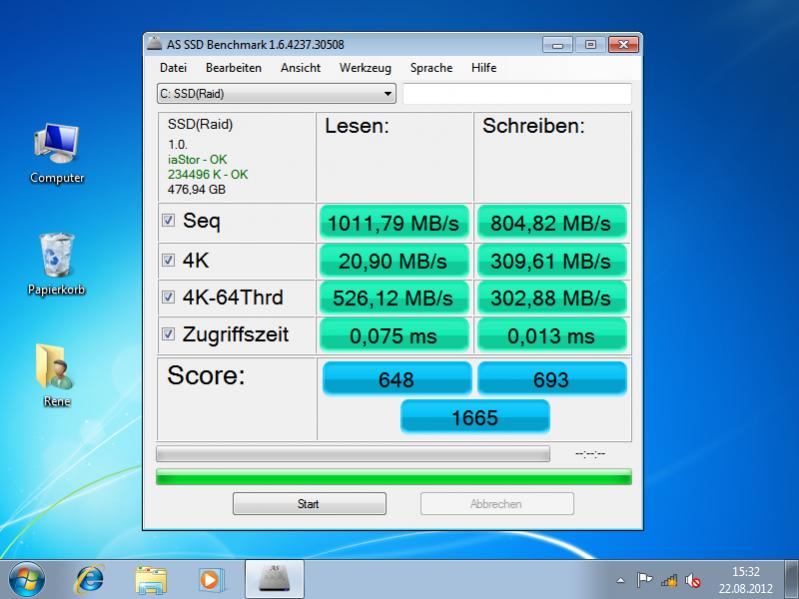Click the greyed-out Abbrechen button
The width and height of the screenshot is (799, 599).
[x=497, y=504]
